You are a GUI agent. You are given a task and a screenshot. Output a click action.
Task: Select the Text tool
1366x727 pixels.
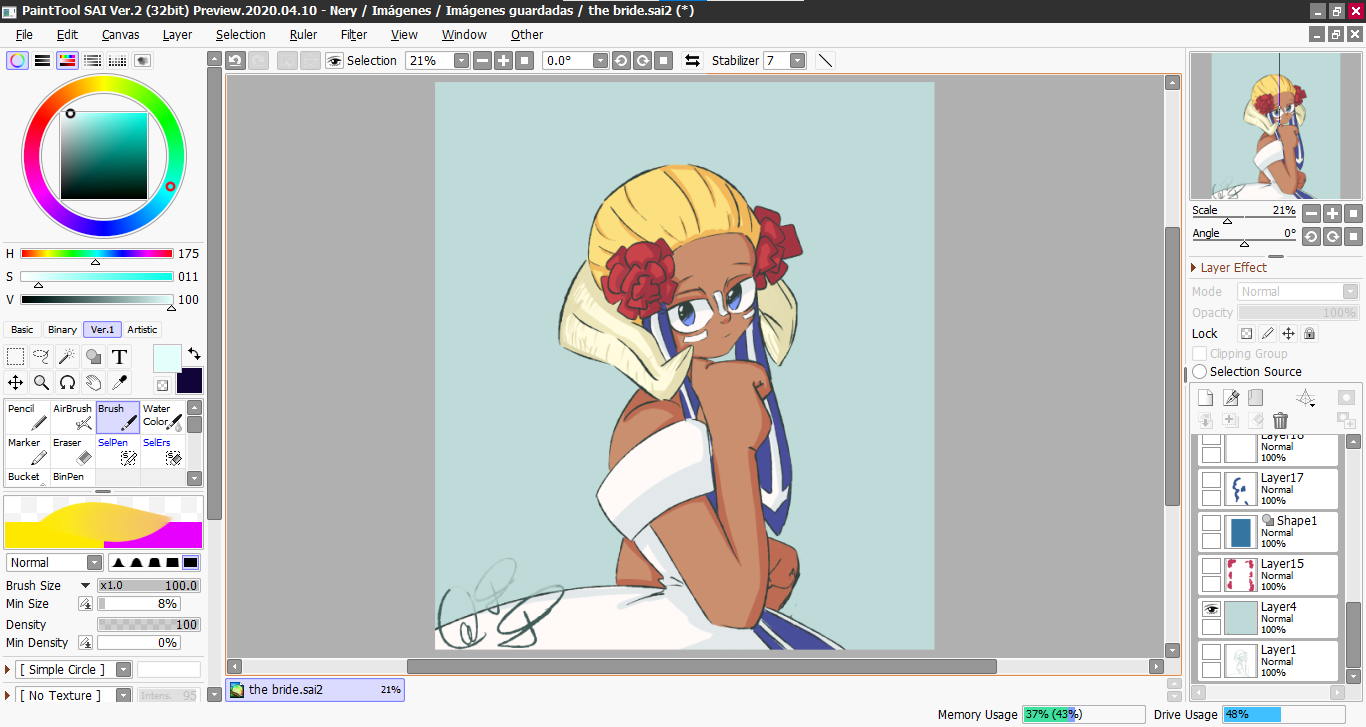pyautogui.click(x=119, y=356)
